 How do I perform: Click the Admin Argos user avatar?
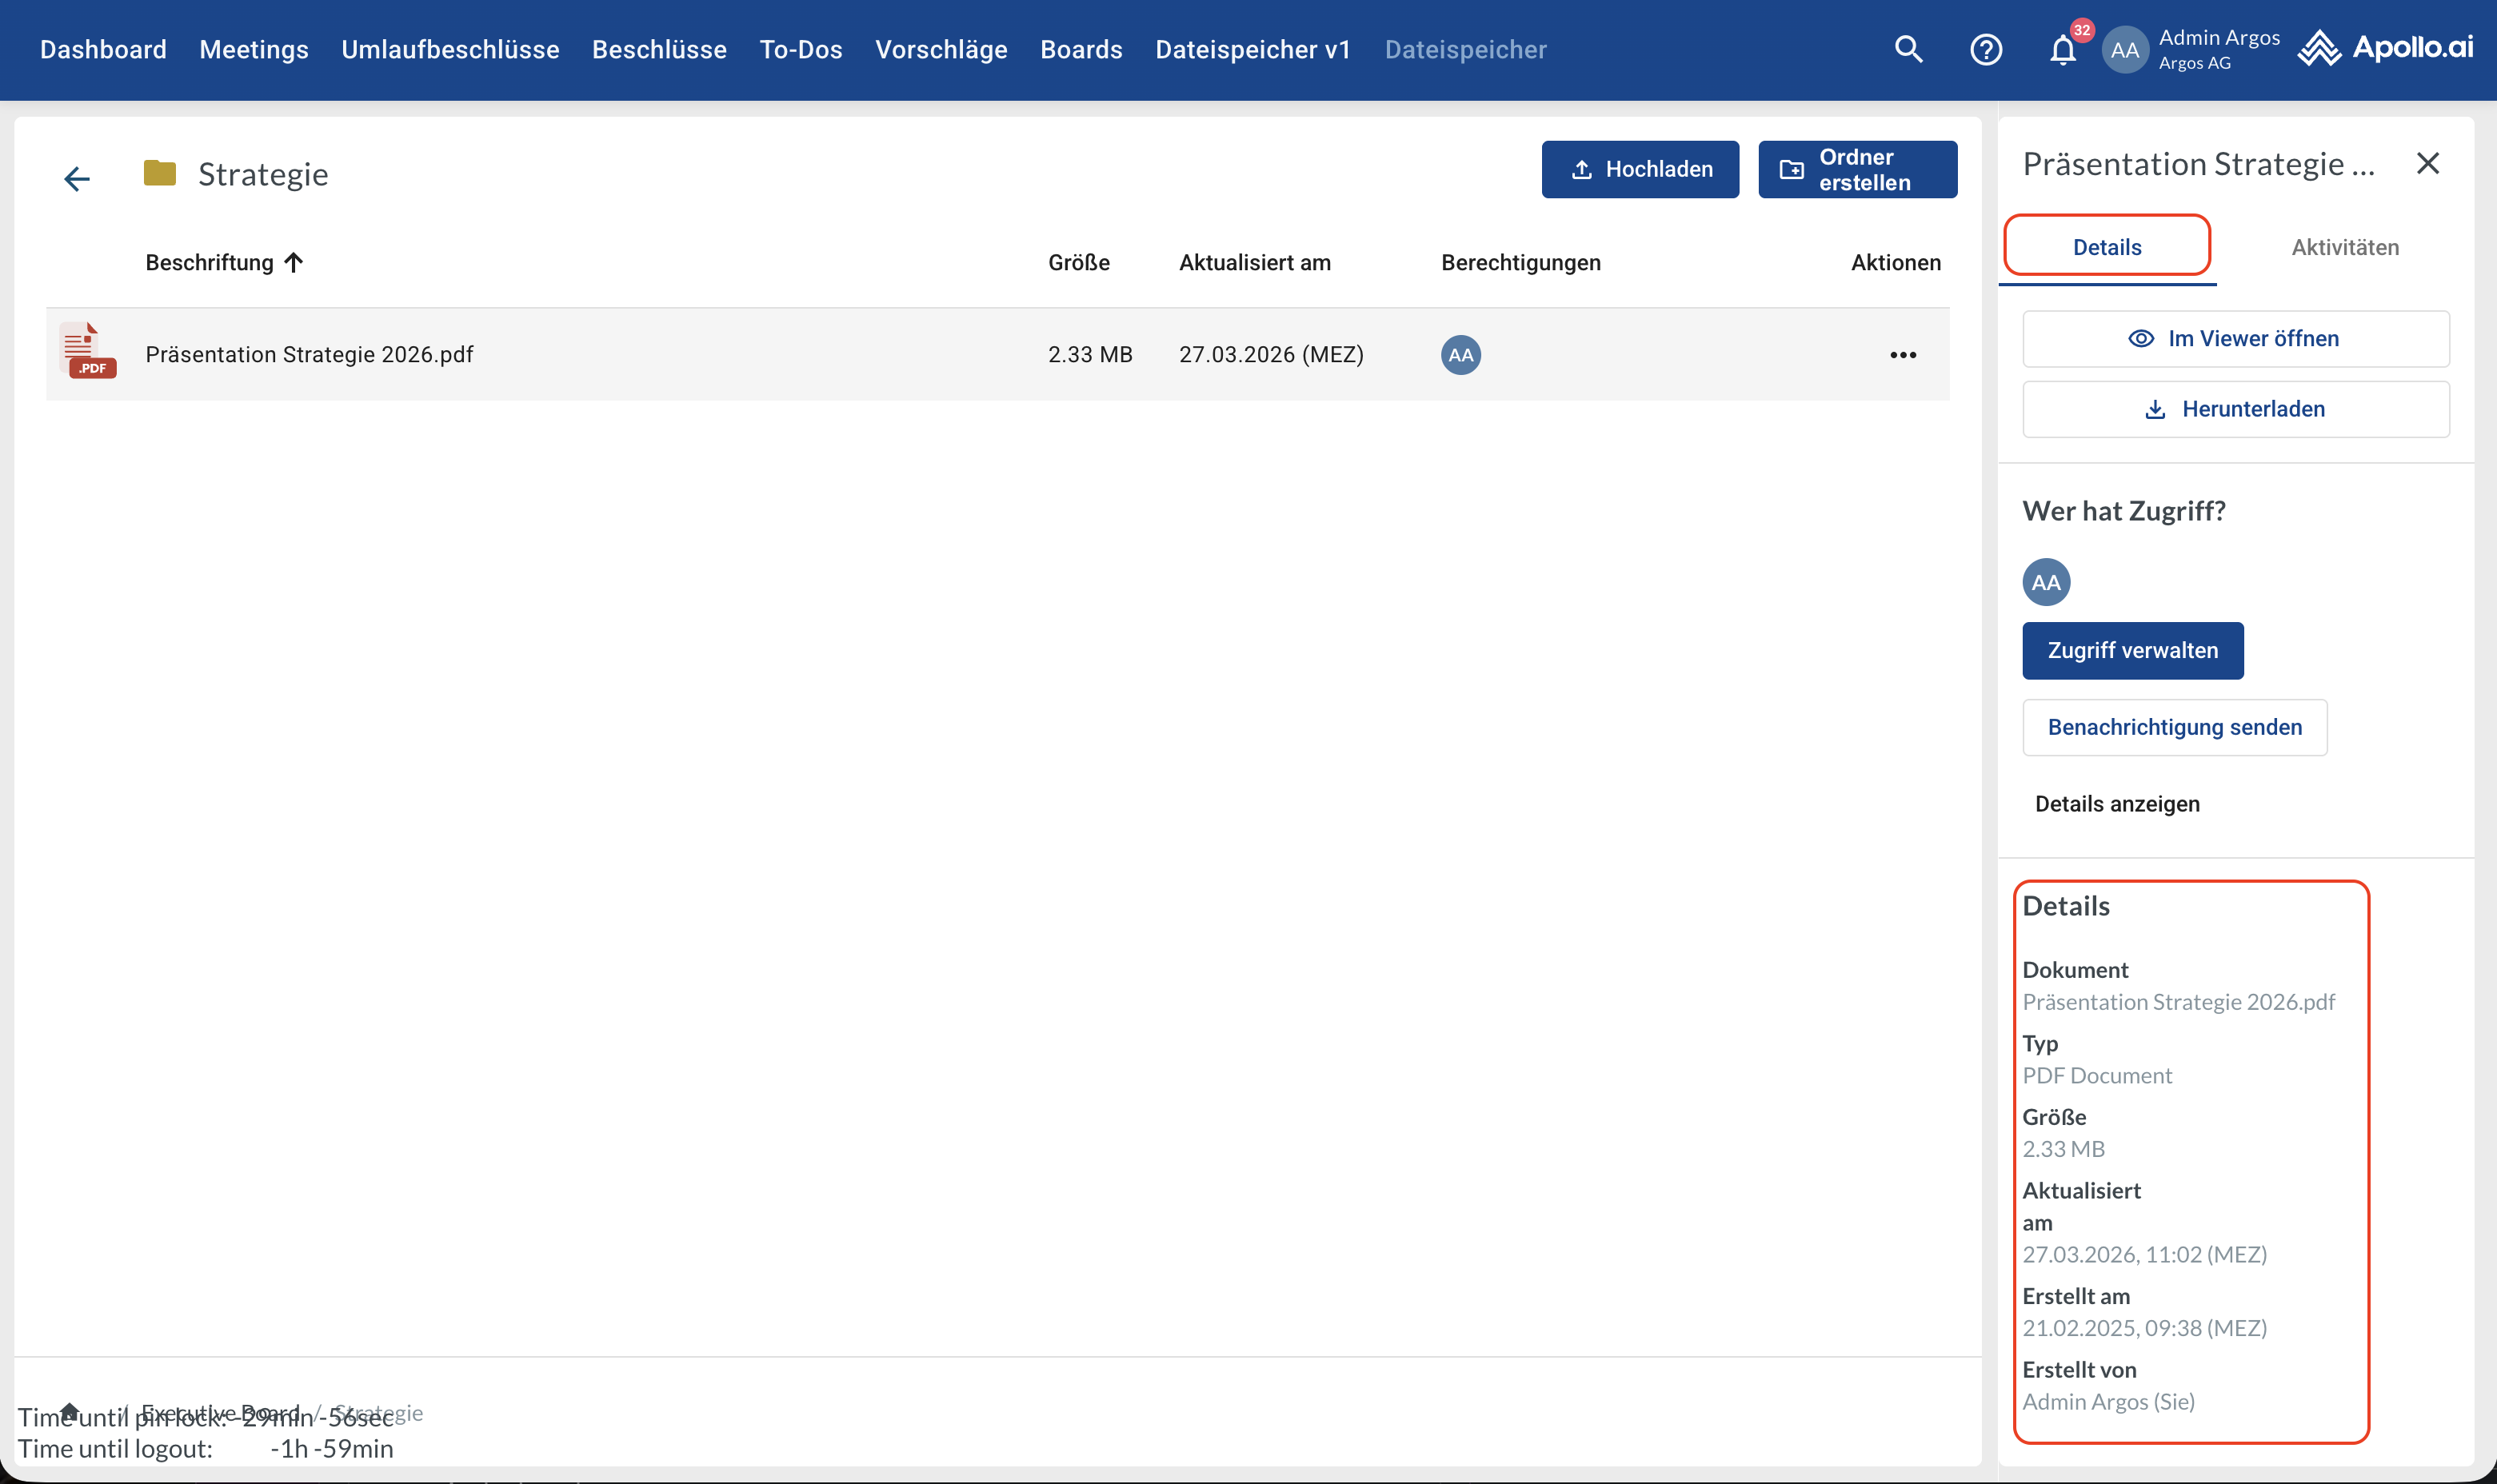2124,50
